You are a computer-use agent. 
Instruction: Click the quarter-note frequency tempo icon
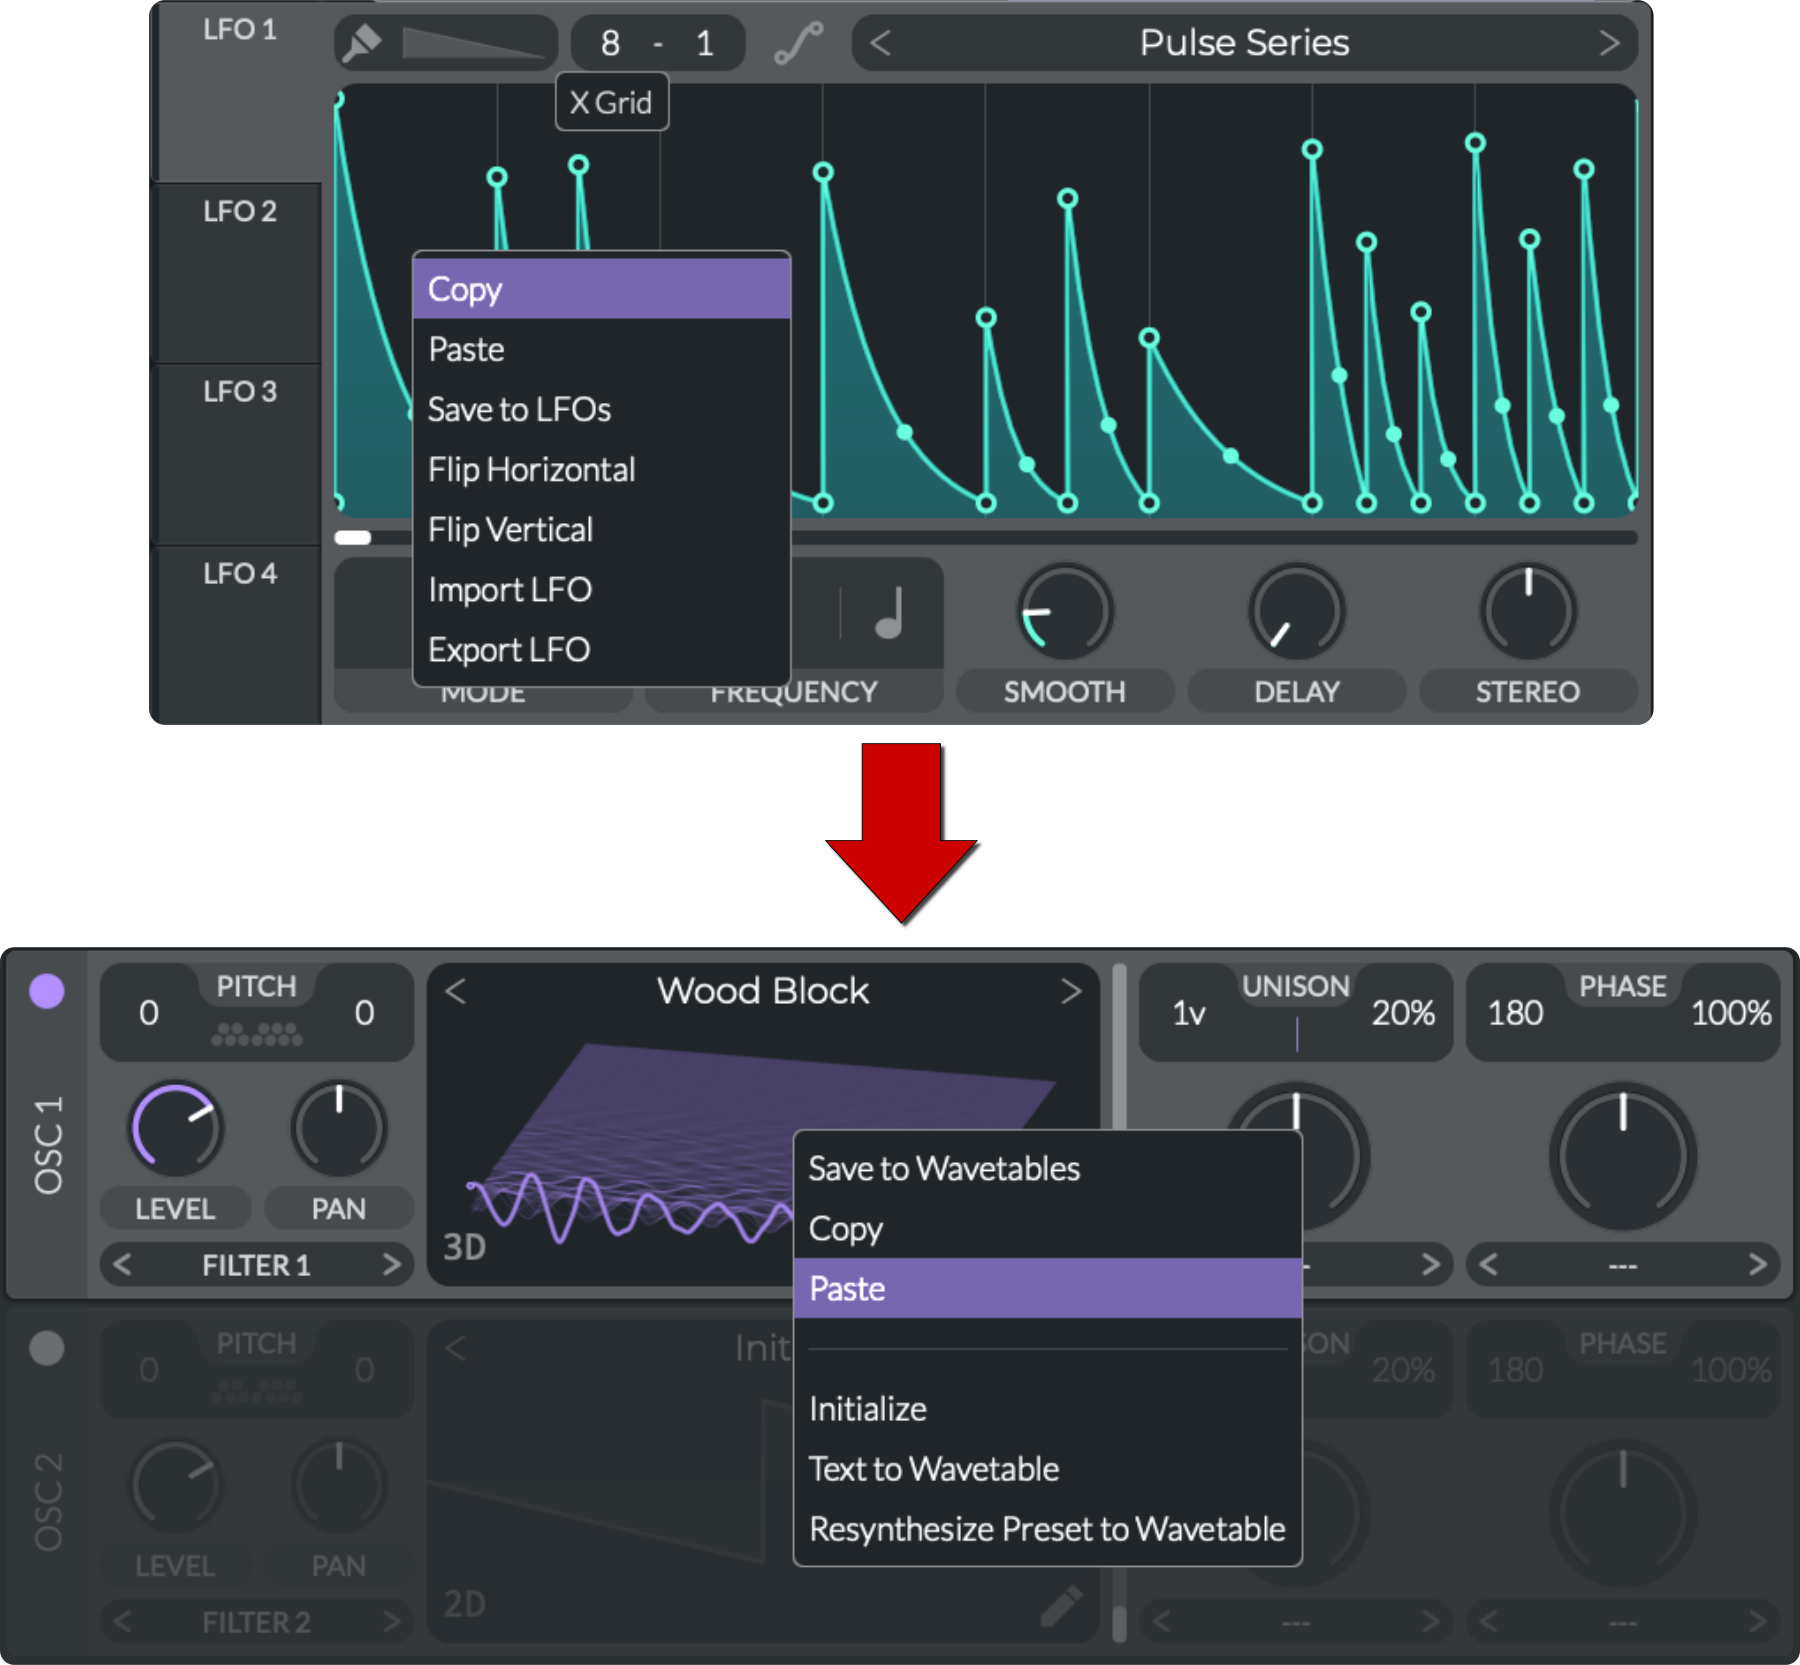[x=890, y=613]
